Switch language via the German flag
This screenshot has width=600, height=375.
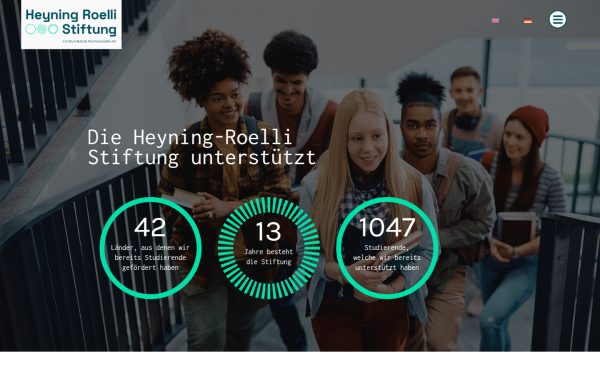pyautogui.click(x=528, y=21)
